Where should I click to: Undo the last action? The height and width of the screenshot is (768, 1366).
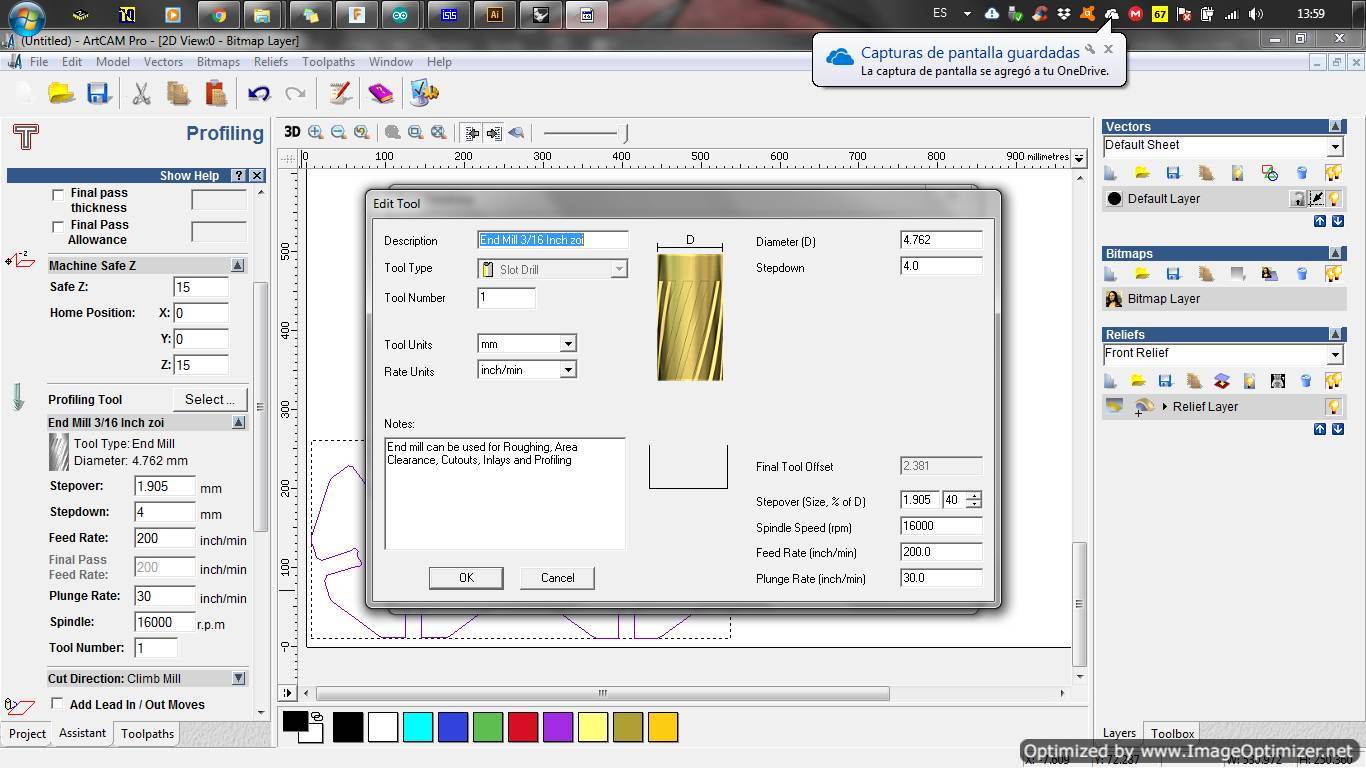pyautogui.click(x=259, y=93)
